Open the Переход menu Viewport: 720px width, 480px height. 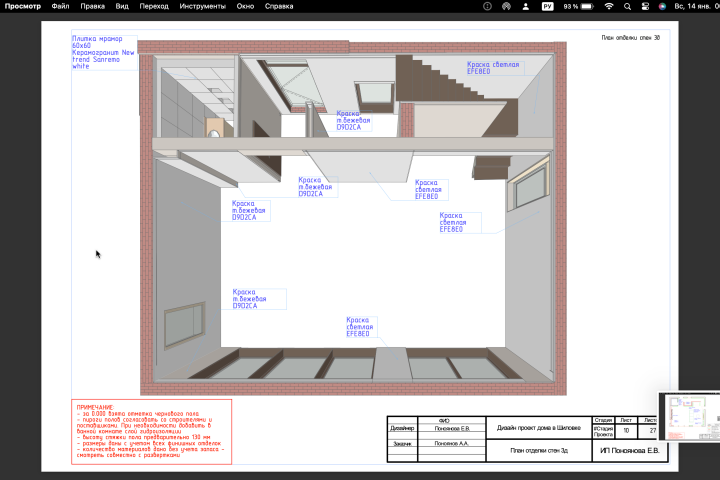click(x=154, y=6)
